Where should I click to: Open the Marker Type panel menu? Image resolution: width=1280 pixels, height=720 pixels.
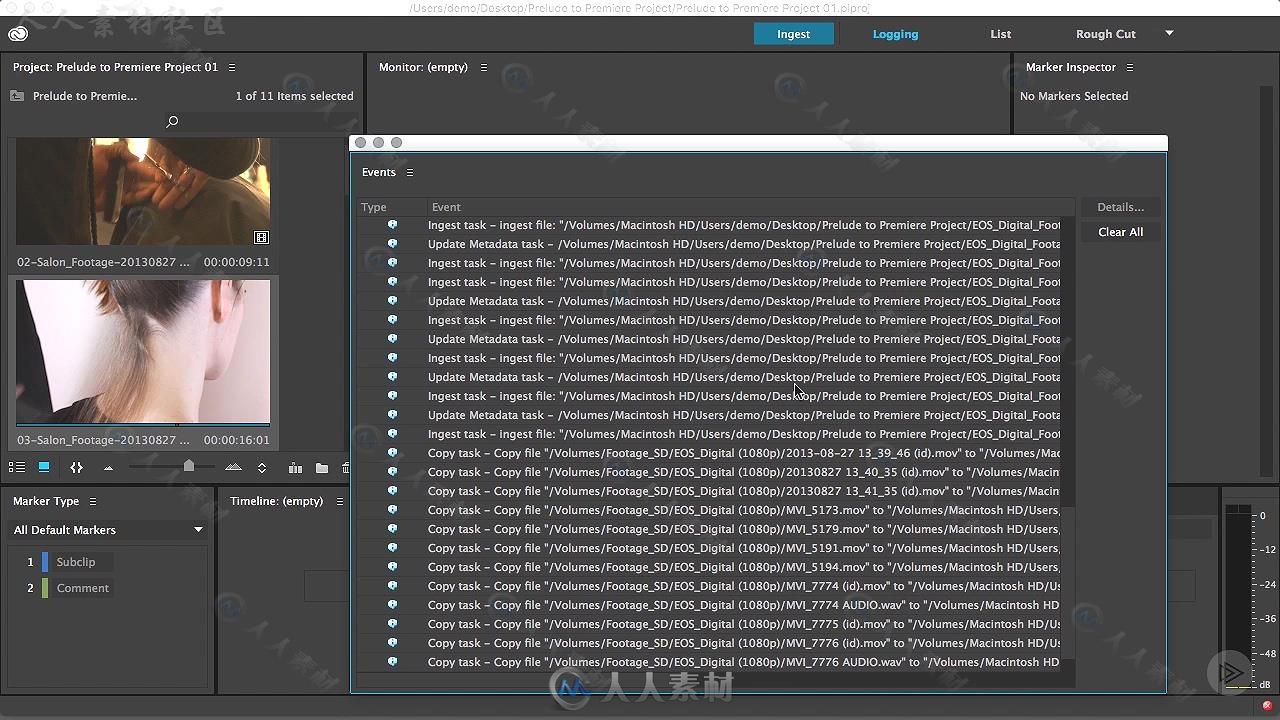click(x=93, y=501)
